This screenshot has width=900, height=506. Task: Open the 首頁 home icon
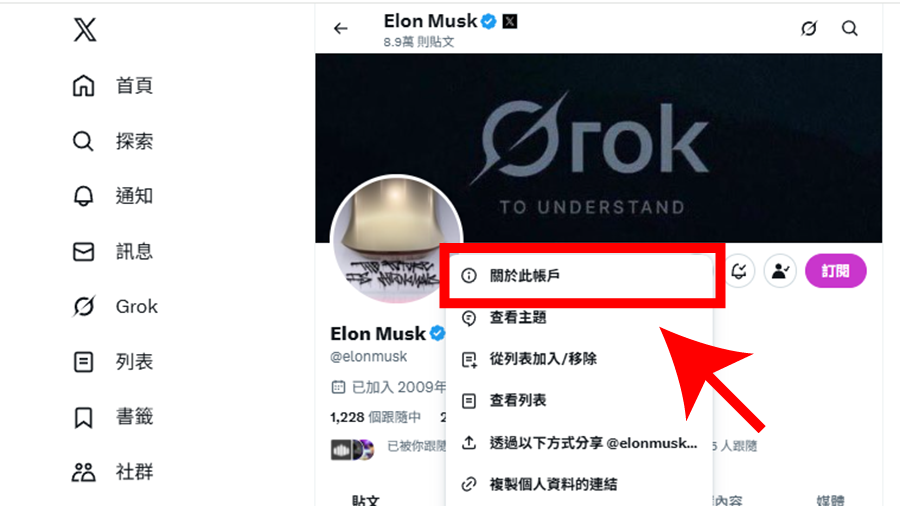[83, 85]
